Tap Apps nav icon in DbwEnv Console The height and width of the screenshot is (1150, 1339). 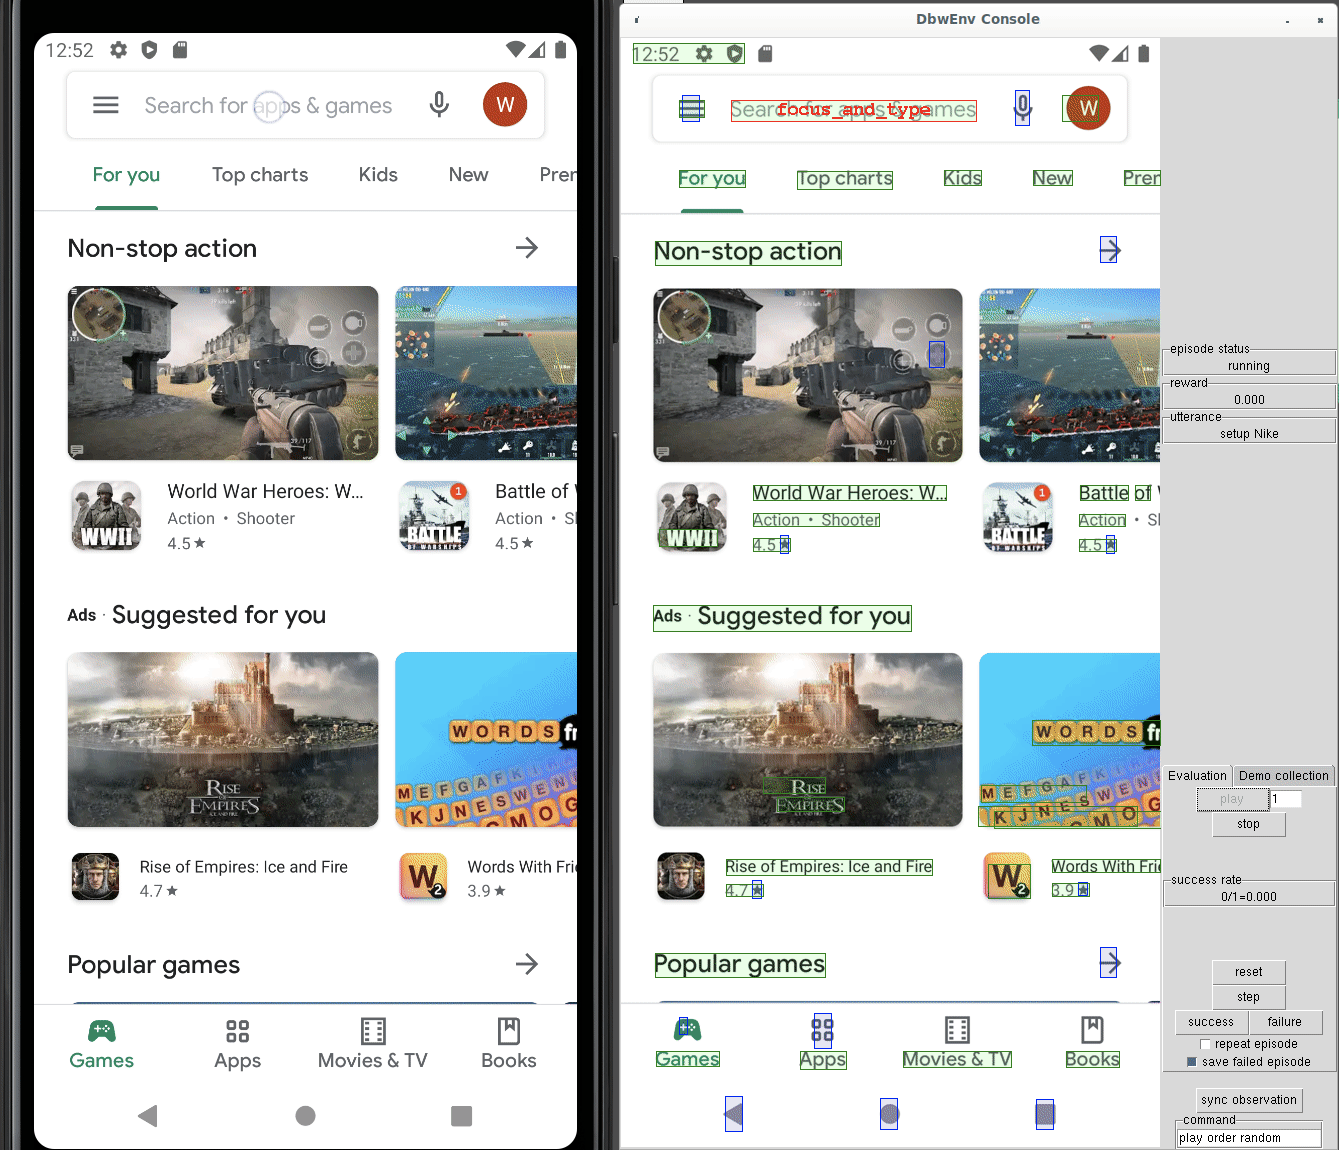point(822,1029)
